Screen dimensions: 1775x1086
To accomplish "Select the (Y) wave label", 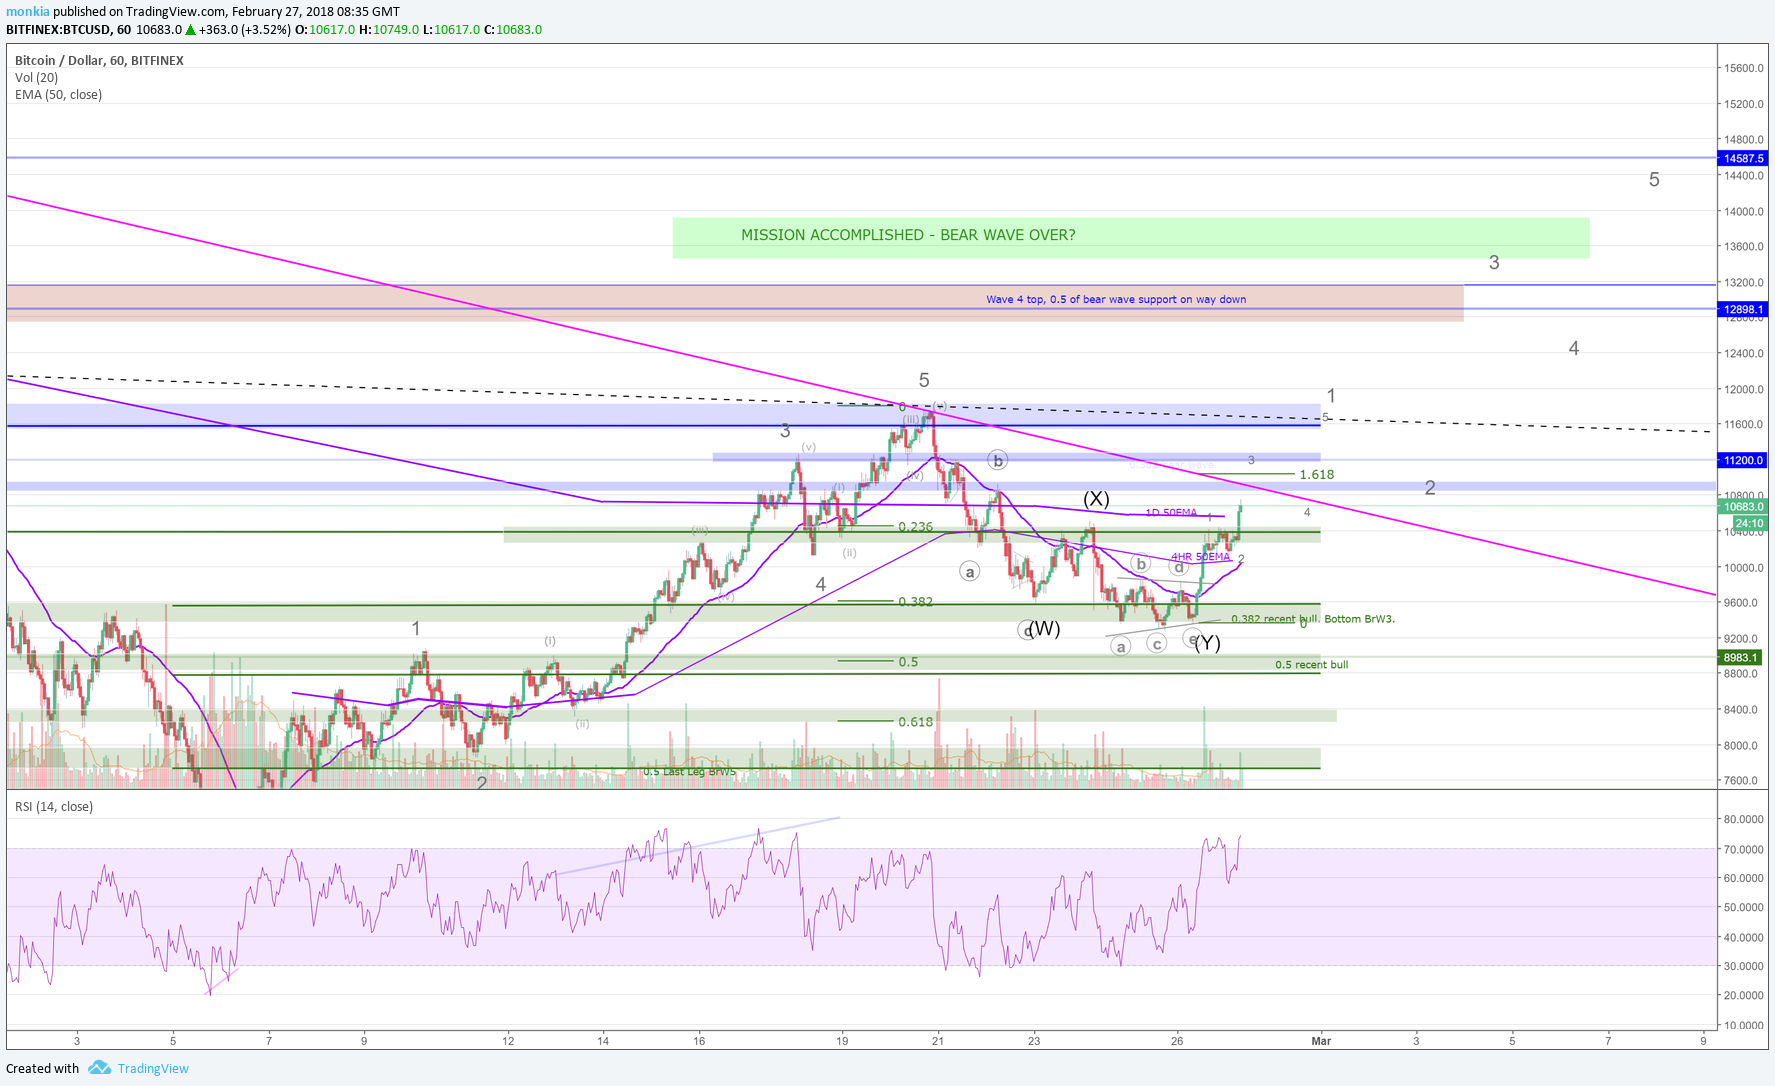I will click(1208, 643).
